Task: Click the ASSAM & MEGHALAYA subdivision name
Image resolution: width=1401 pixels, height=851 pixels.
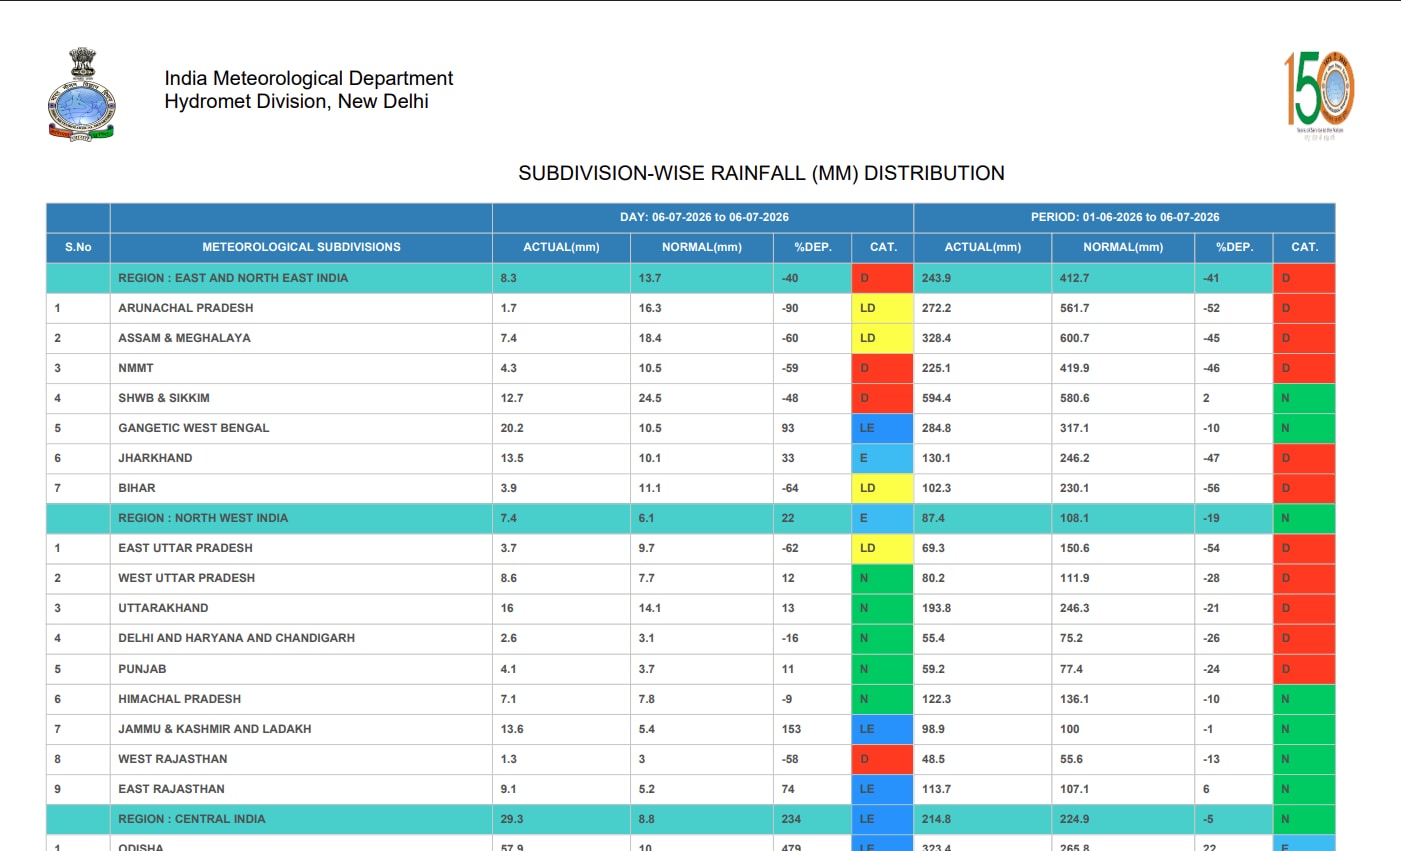Action: 184,338
